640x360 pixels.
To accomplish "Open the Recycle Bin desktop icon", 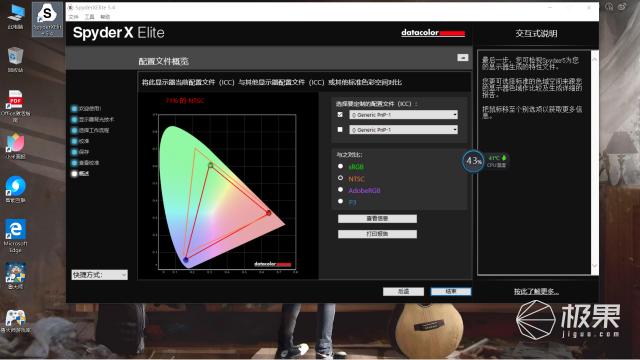I will (x=16, y=60).
